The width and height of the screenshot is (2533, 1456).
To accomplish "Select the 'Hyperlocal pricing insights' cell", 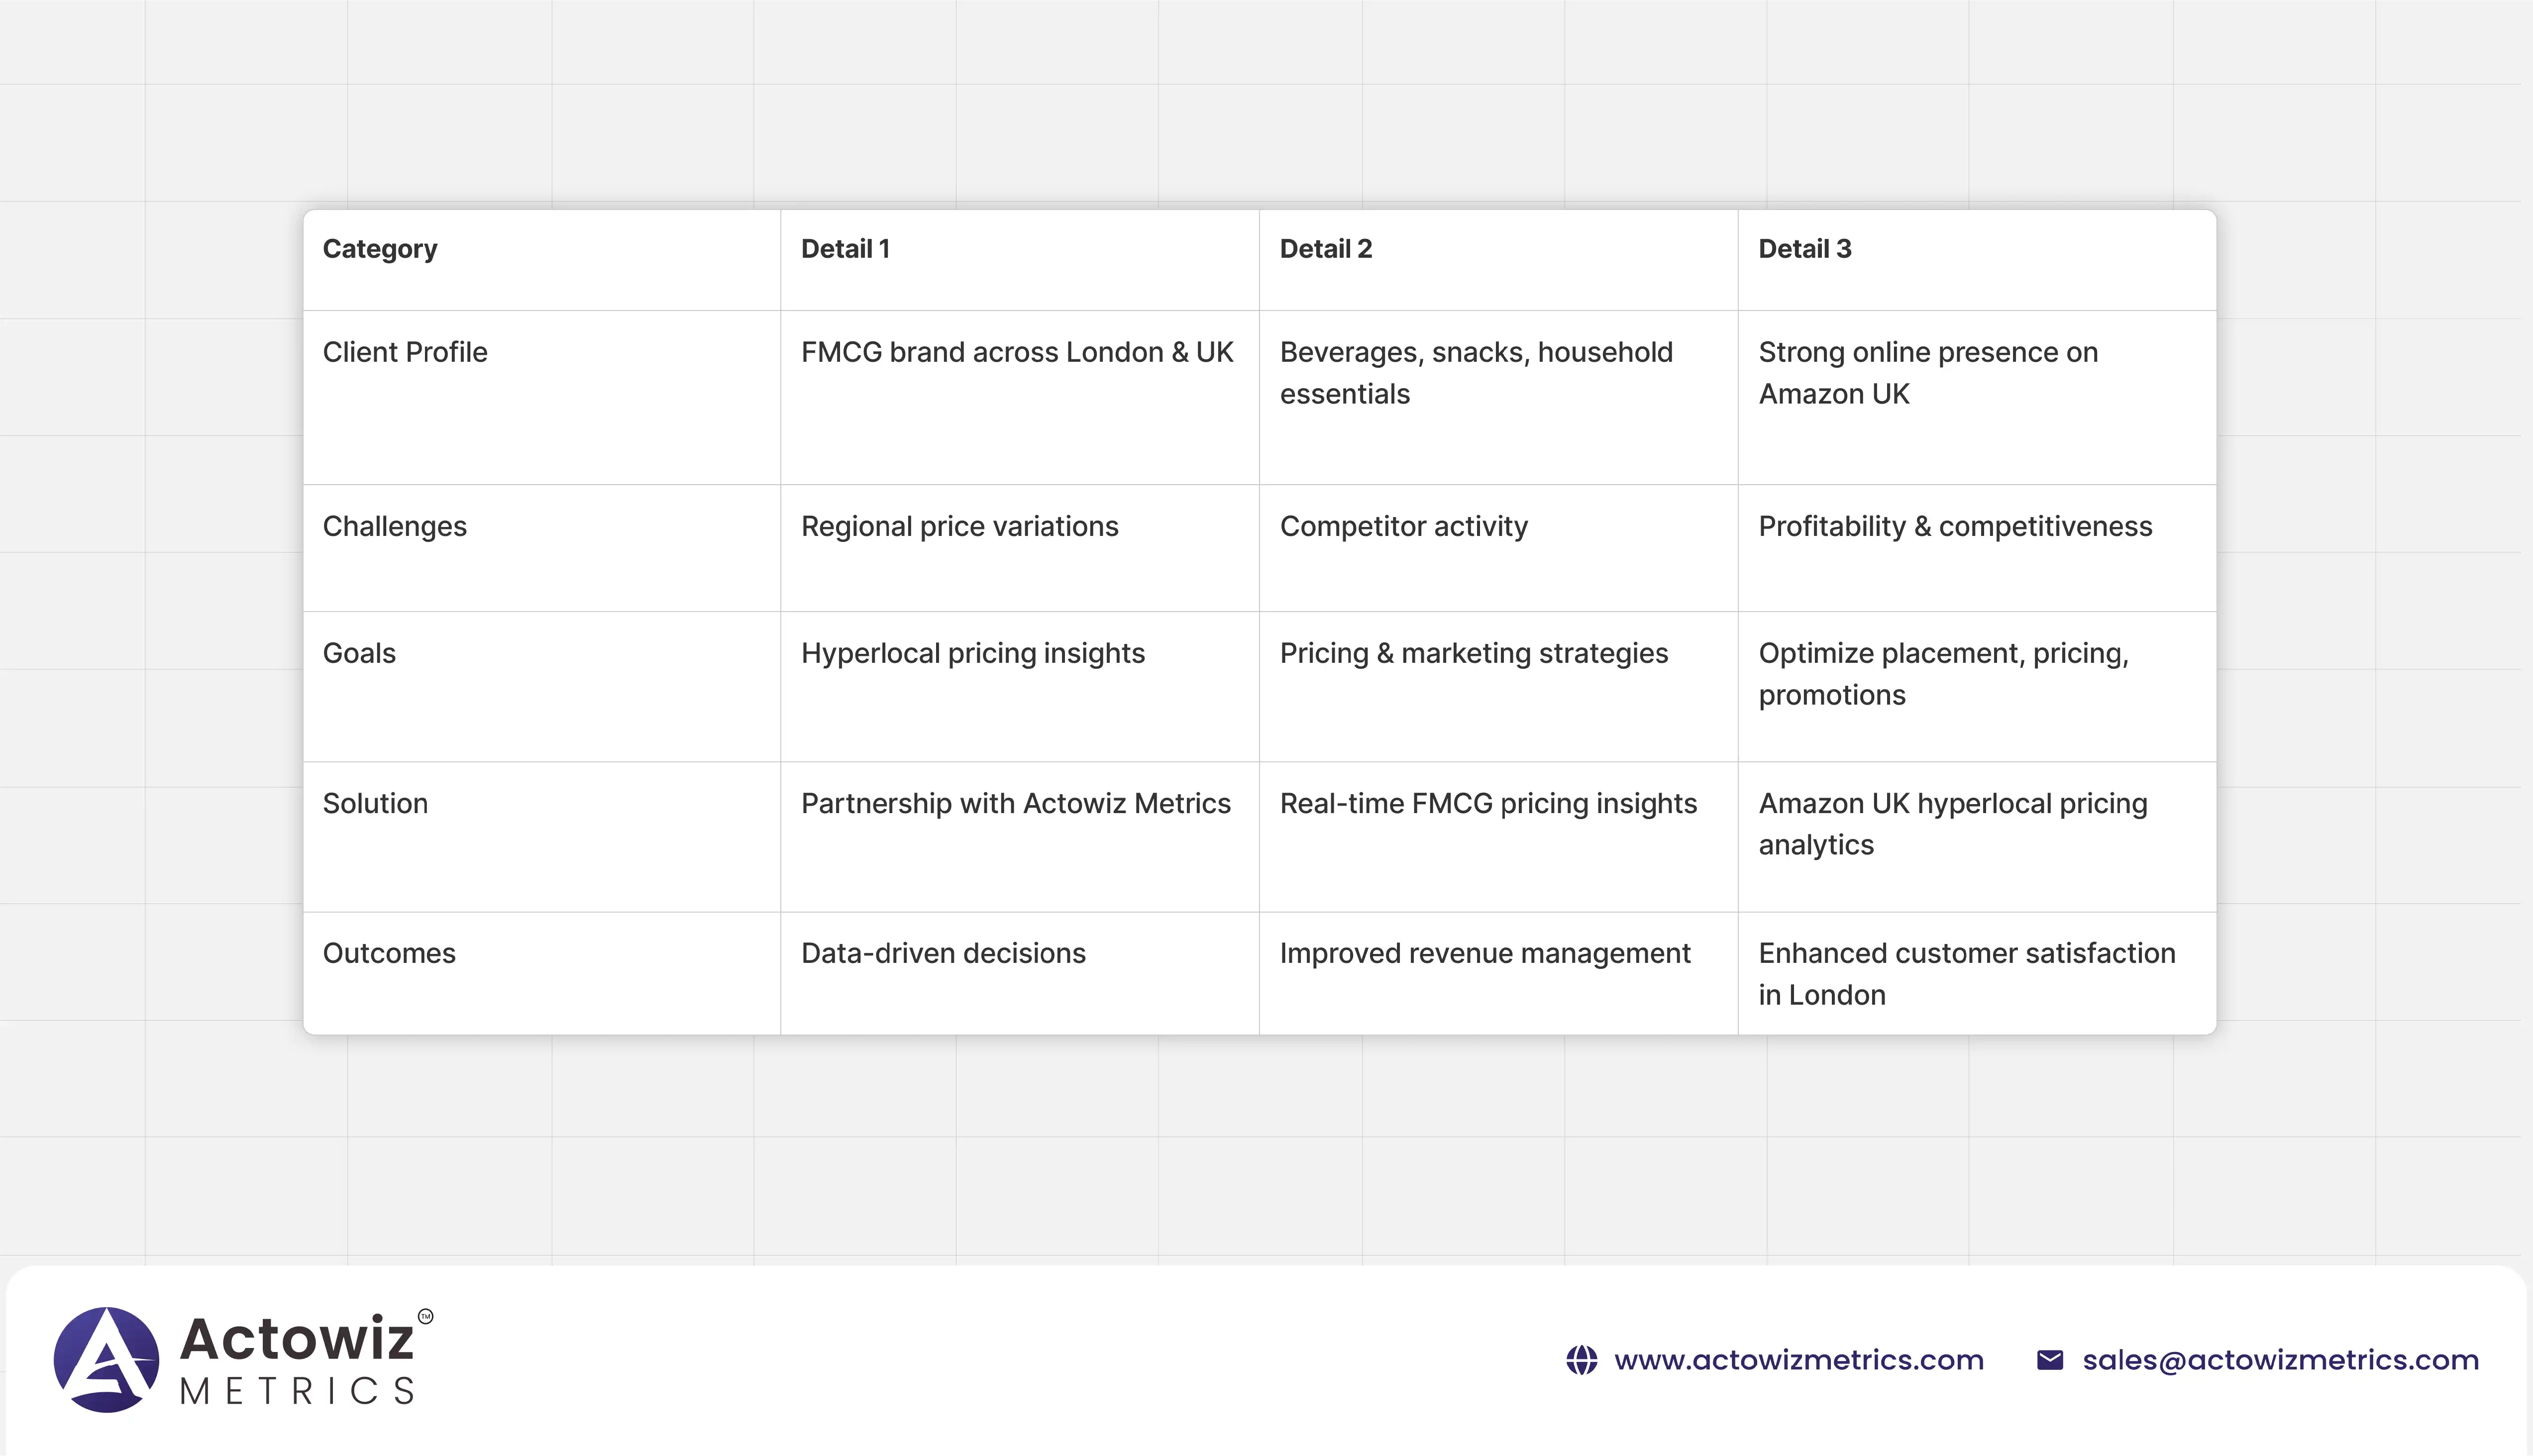I will point(973,653).
